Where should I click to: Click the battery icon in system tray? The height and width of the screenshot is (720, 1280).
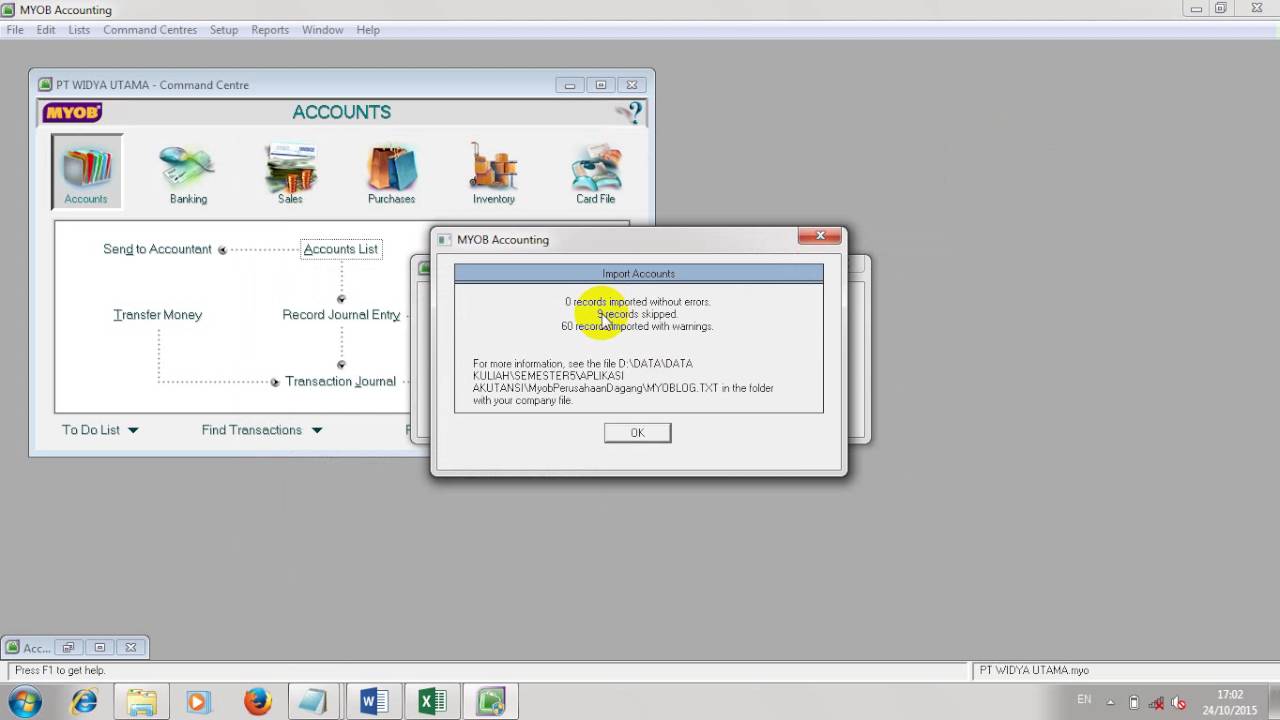1133,702
